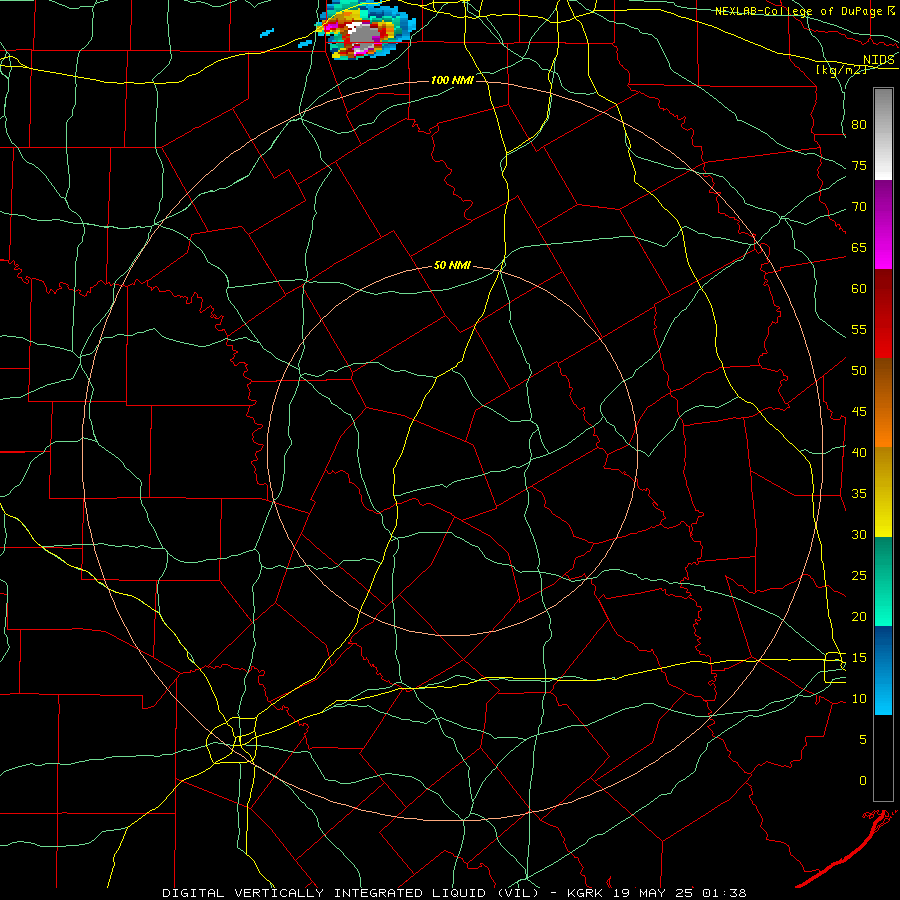Click the 40 value on the legend
The width and height of the screenshot is (900, 900).
coord(859,453)
